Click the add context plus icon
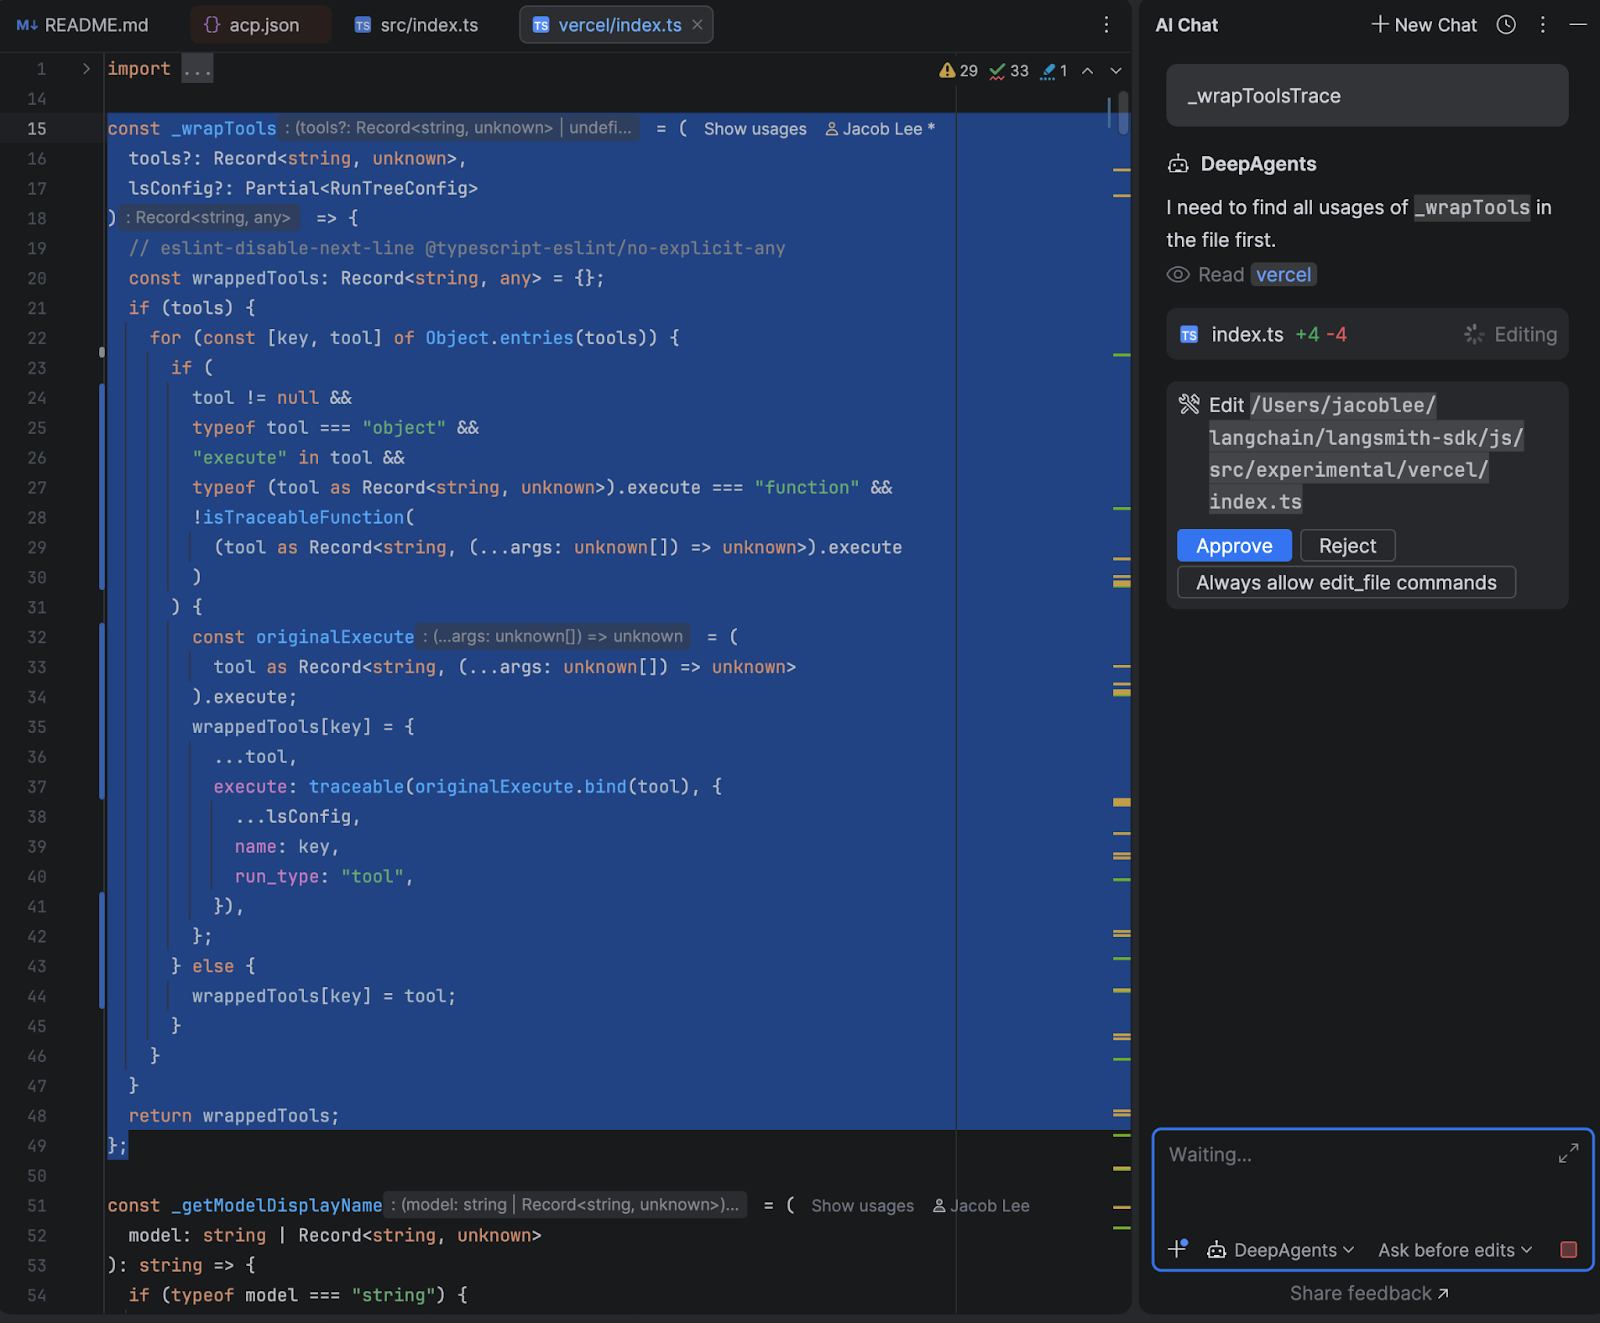Viewport: 1600px width, 1323px height. coord(1178,1249)
